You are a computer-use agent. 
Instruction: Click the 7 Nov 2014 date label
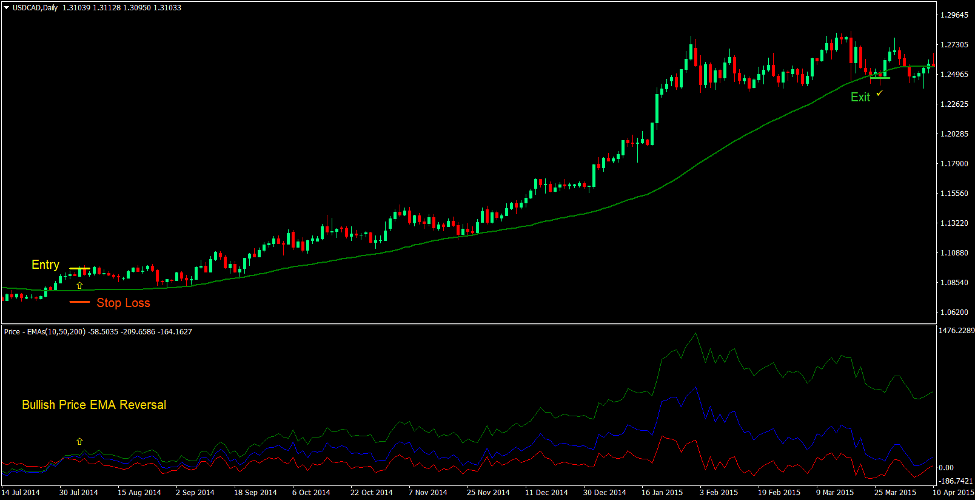[428, 492]
